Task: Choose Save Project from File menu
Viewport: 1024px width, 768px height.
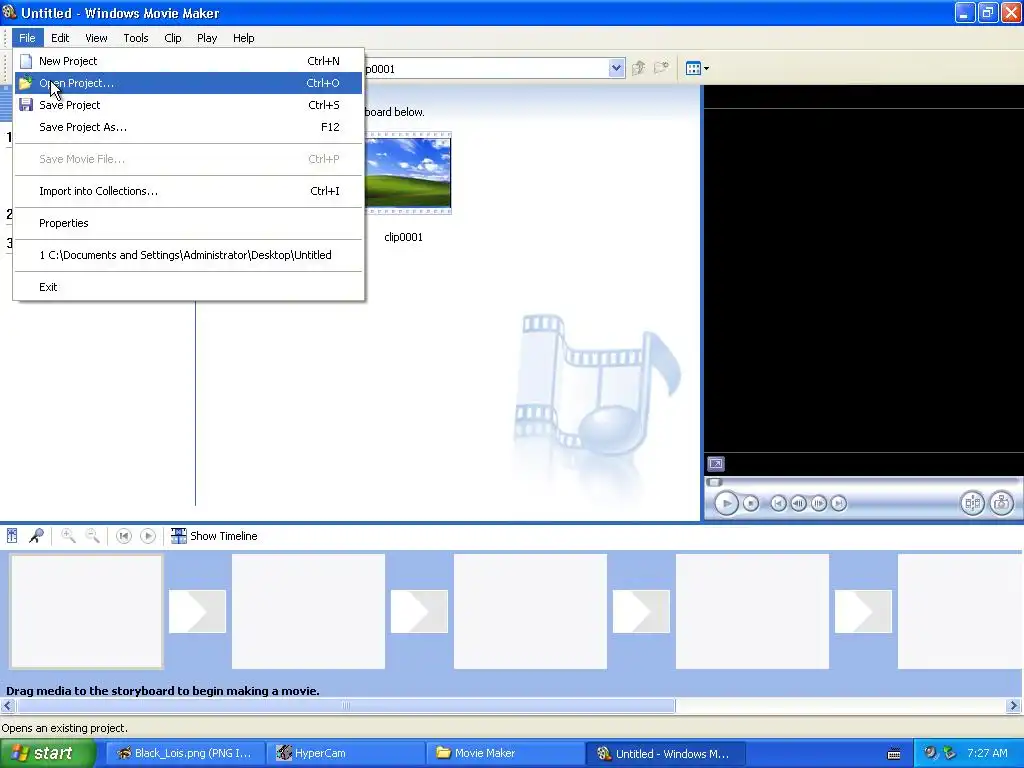Action: tap(188, 105)
